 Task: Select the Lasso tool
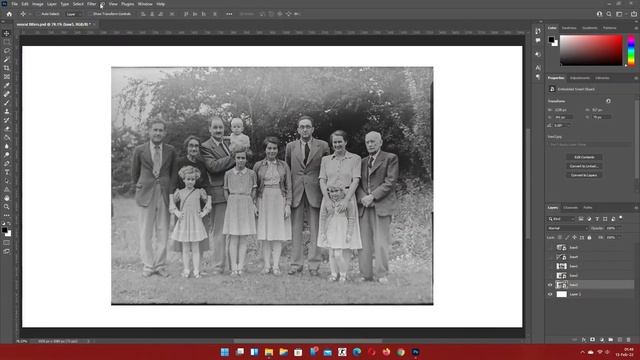pos(7,51)
